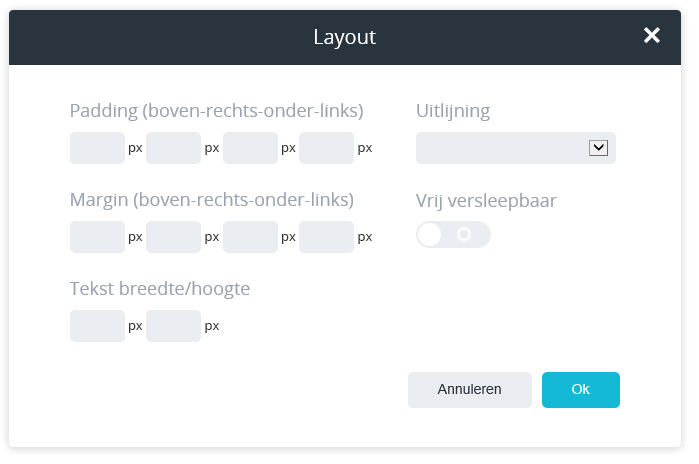This screenshot has width=699, height=464.
Task: Focus the second Padding field (rechts)
Action: pyautogui.click(x=174, y=148)
